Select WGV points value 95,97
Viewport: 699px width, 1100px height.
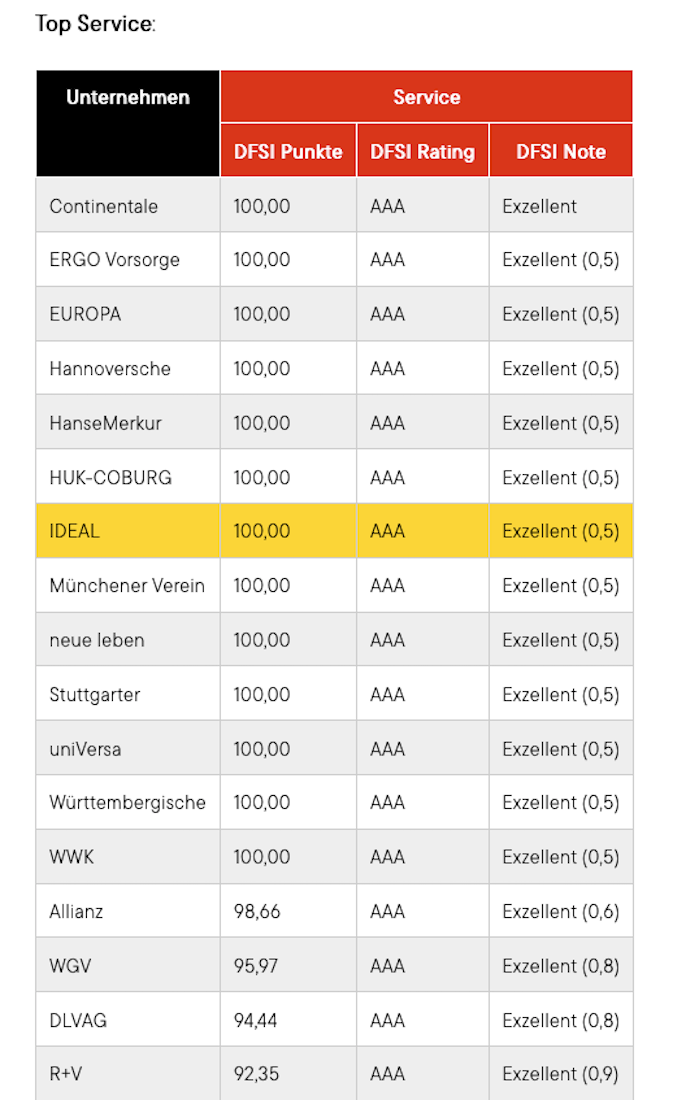[x=256, y=966]
